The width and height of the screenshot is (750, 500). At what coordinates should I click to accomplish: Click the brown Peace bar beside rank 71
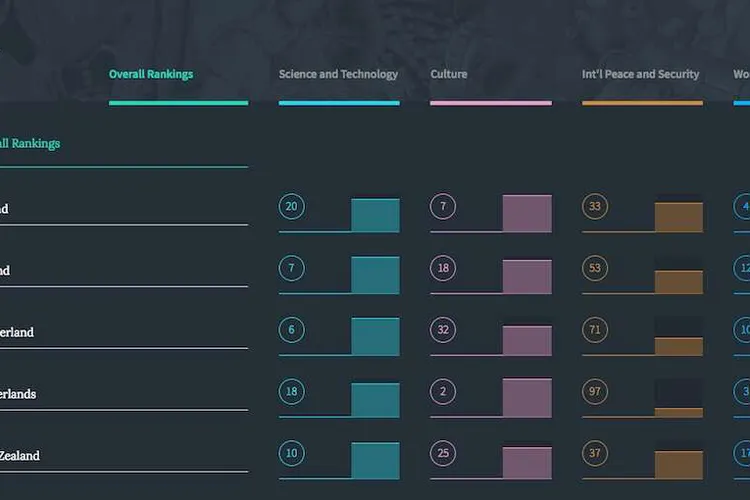coord(679,346)
